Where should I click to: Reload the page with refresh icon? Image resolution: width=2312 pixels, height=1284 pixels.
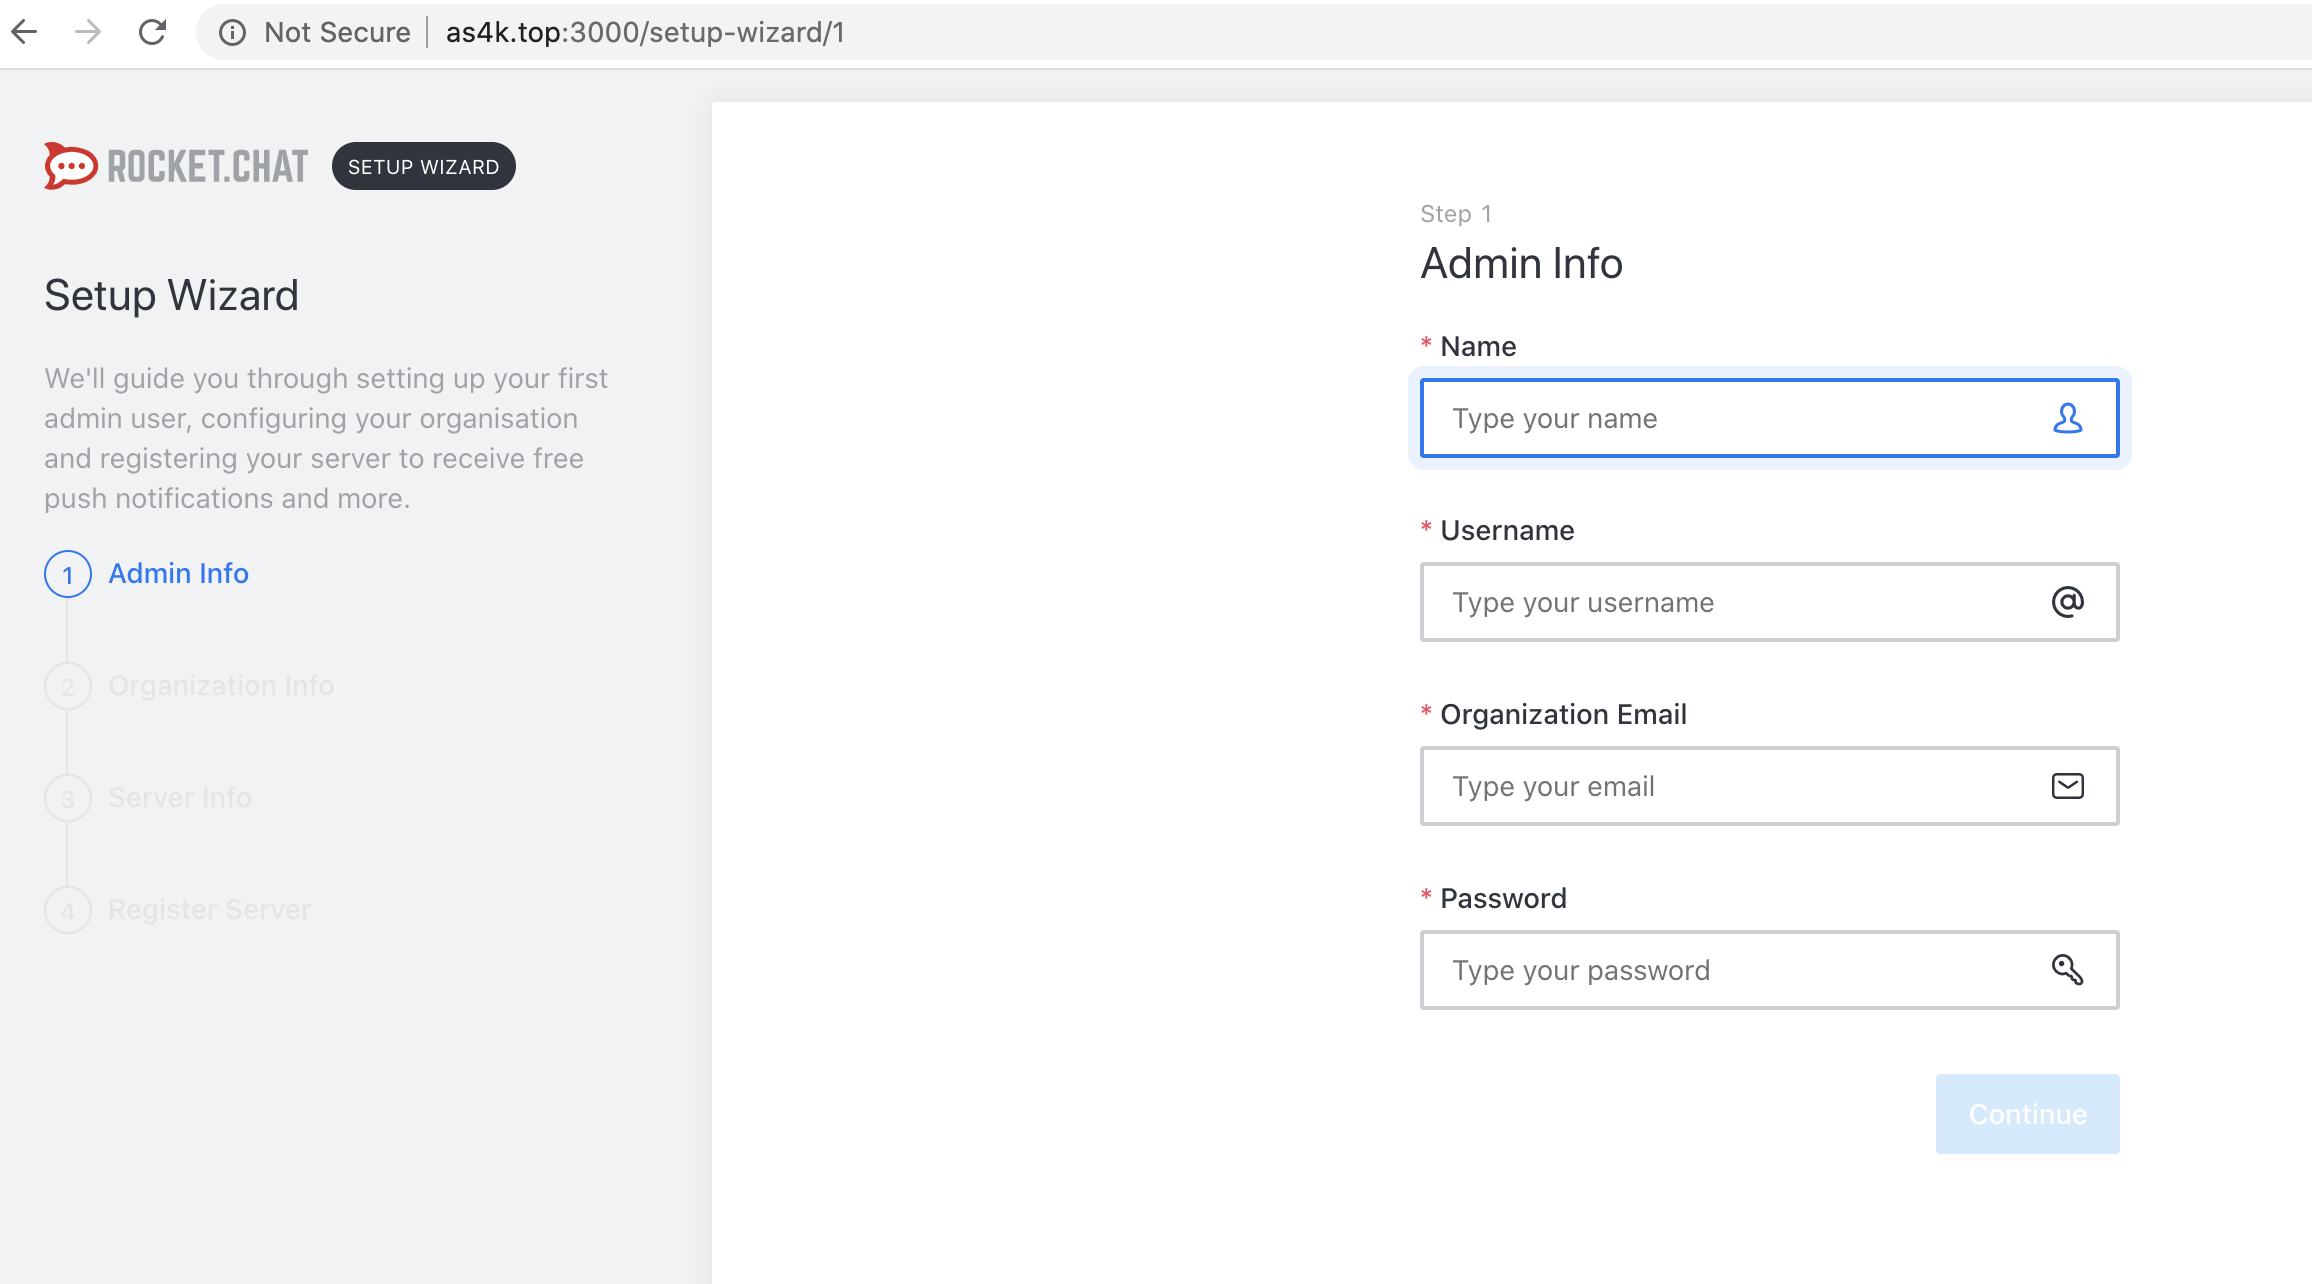pos(152,32)
